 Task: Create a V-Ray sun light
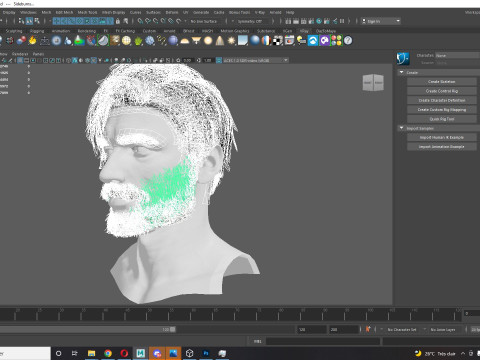click(231, 41)
